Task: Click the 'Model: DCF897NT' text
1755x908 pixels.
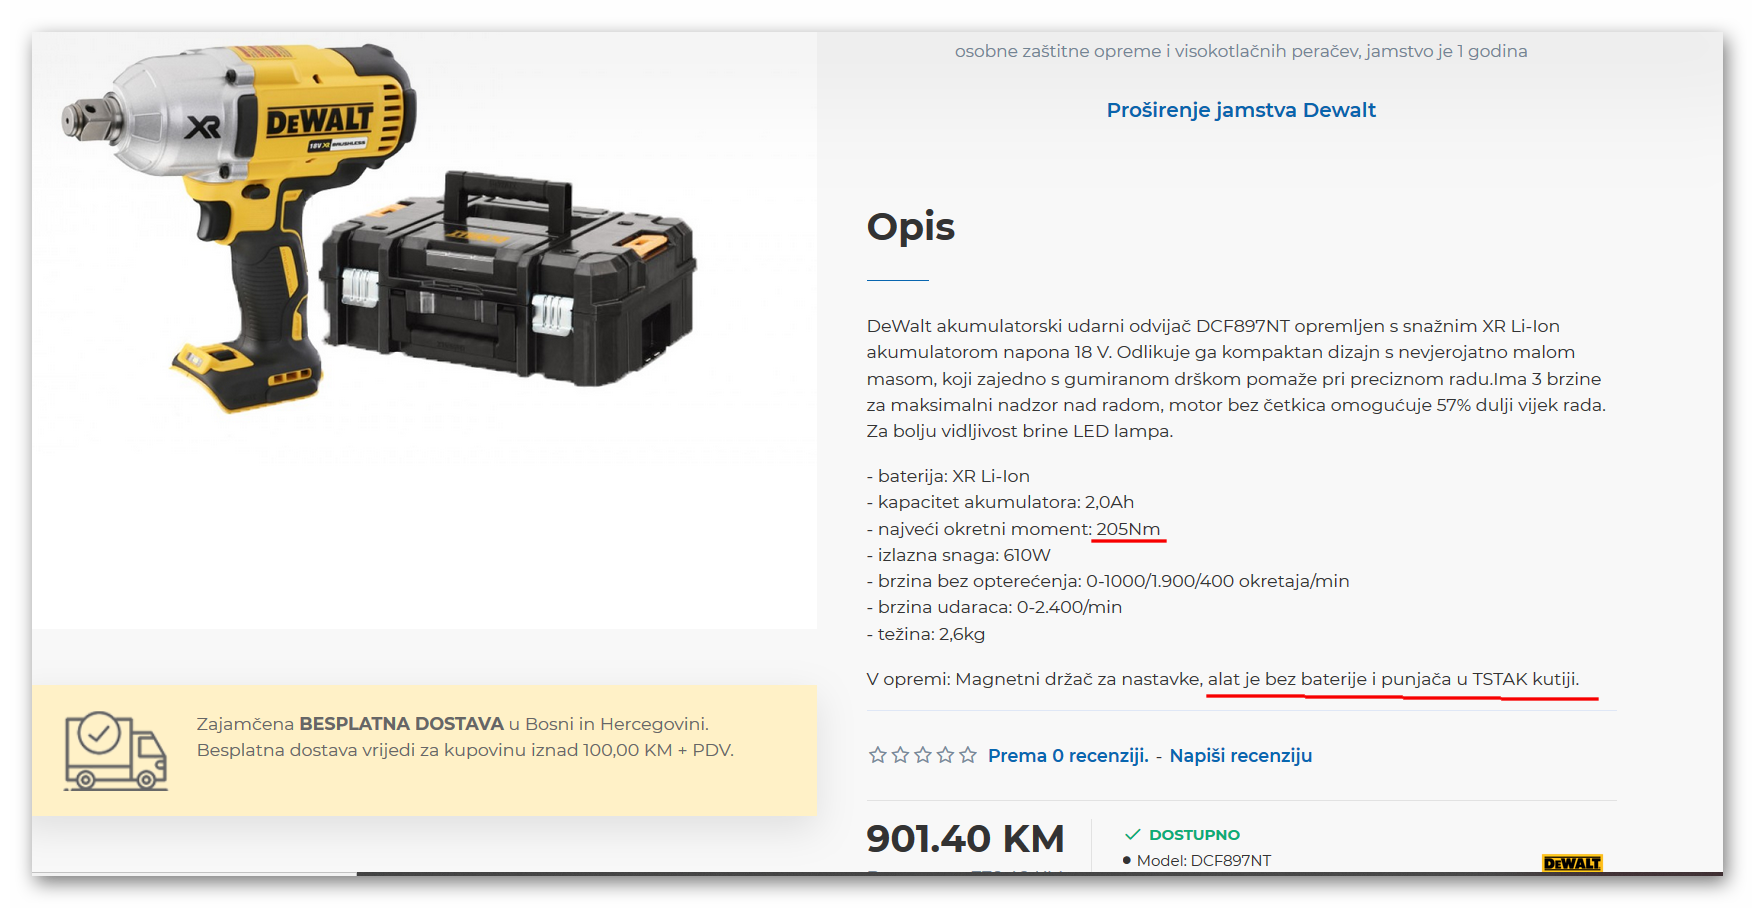Action: coord(1204,861)
